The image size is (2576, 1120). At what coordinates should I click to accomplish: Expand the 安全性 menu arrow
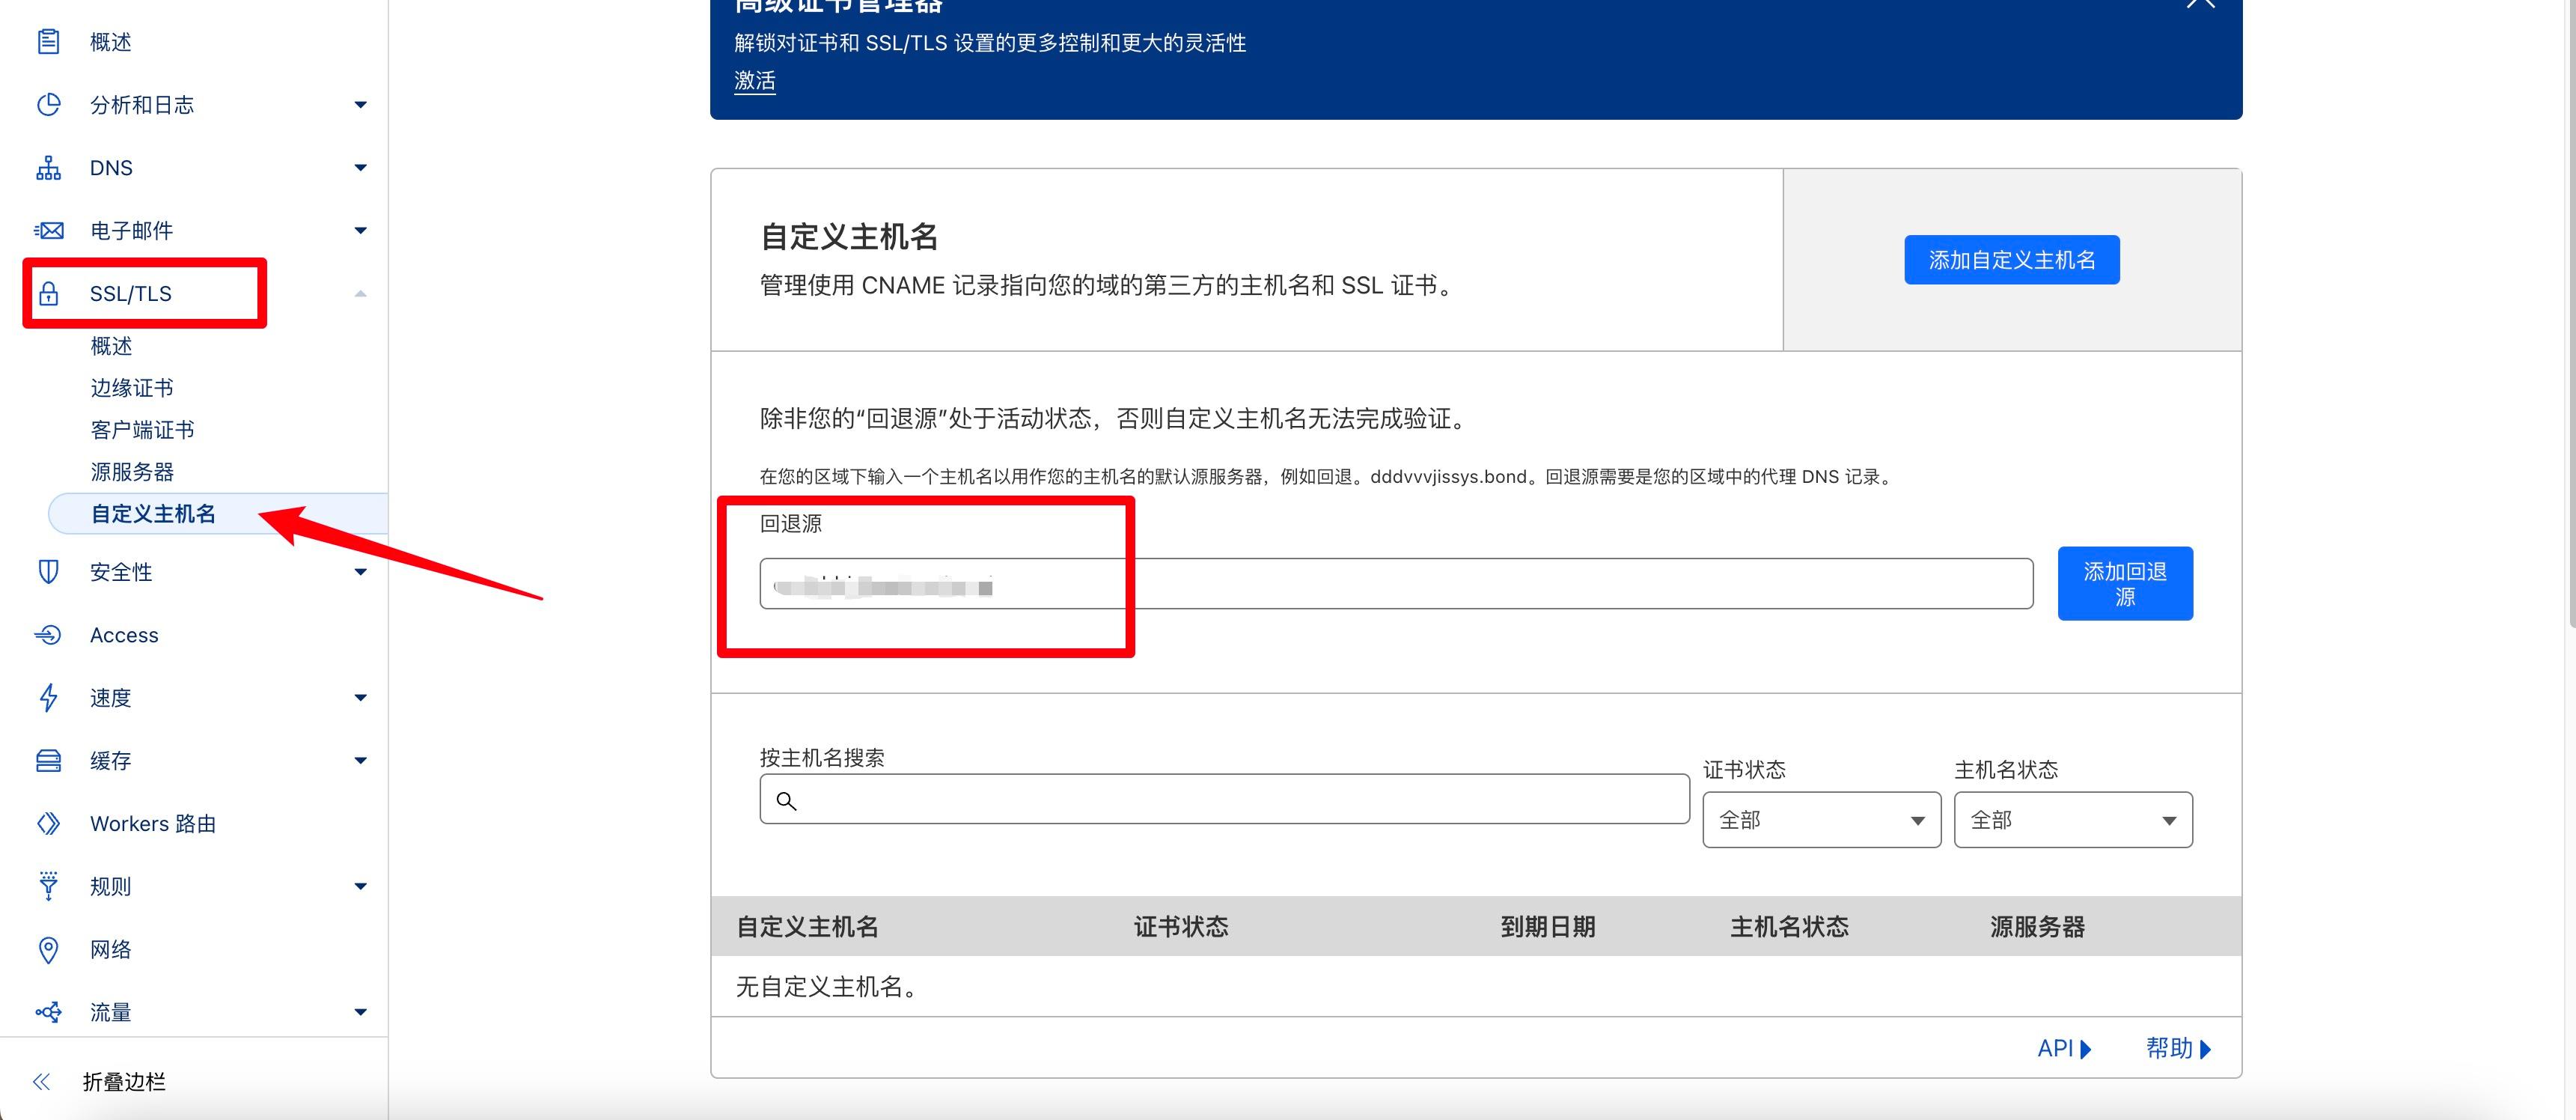click(360, 571)
